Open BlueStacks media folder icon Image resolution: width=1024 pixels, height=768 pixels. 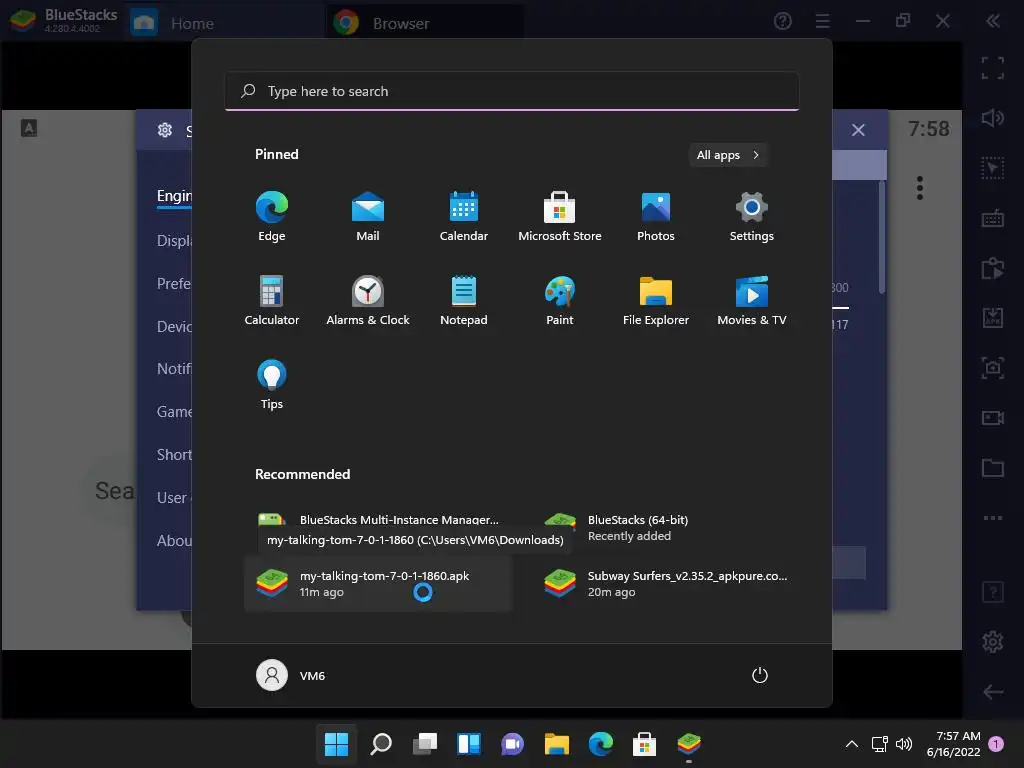point(993,468)
